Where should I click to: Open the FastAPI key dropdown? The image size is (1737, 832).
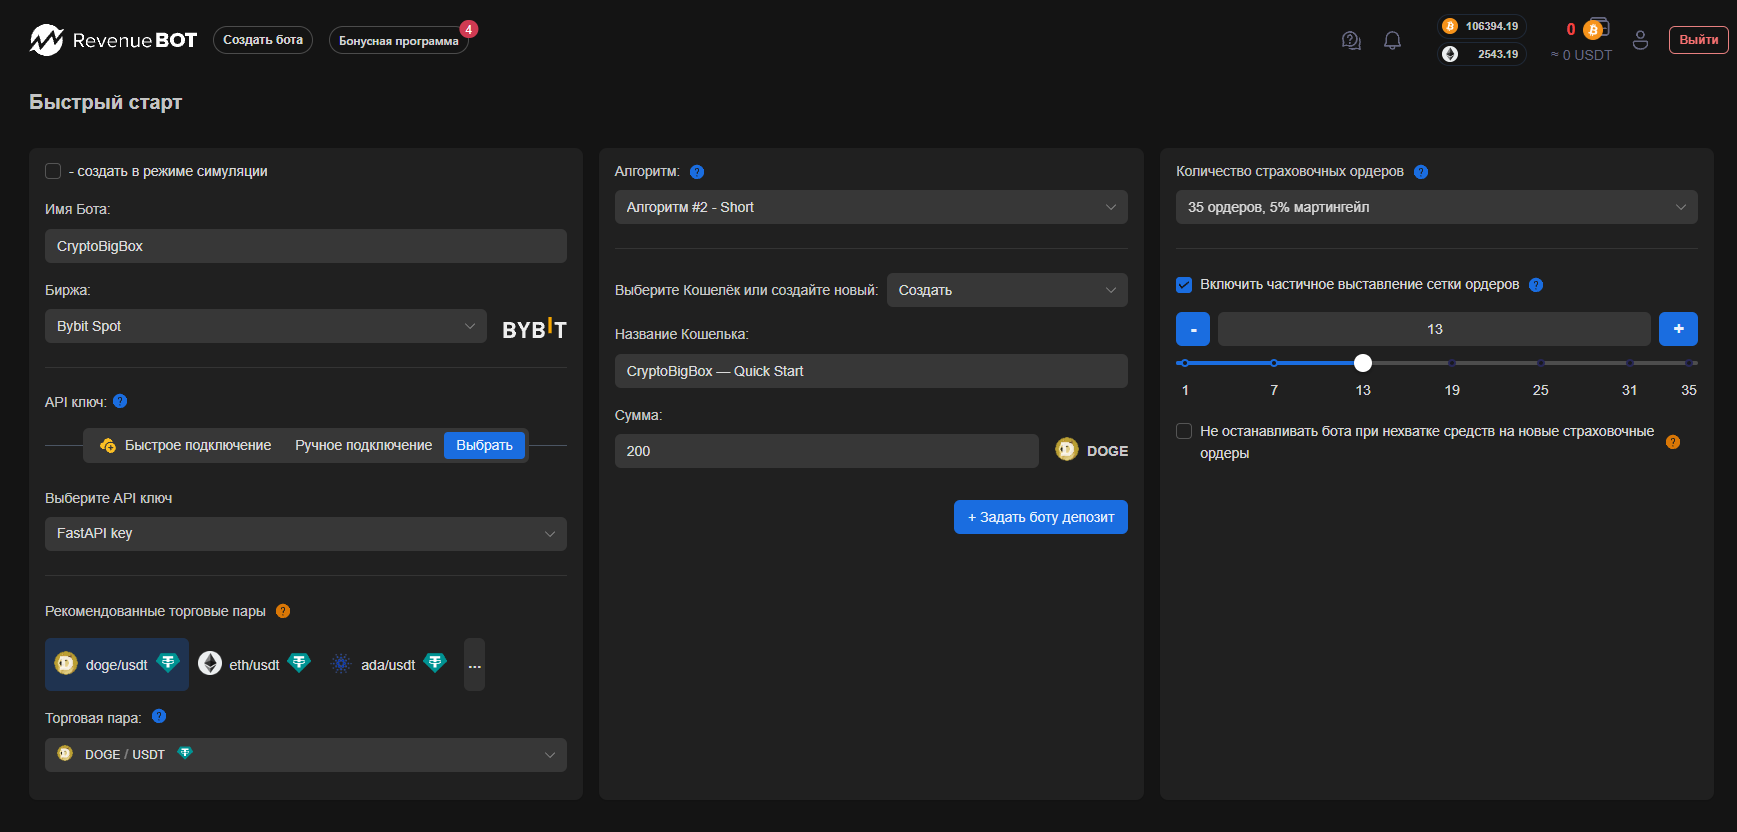(306, 534)
